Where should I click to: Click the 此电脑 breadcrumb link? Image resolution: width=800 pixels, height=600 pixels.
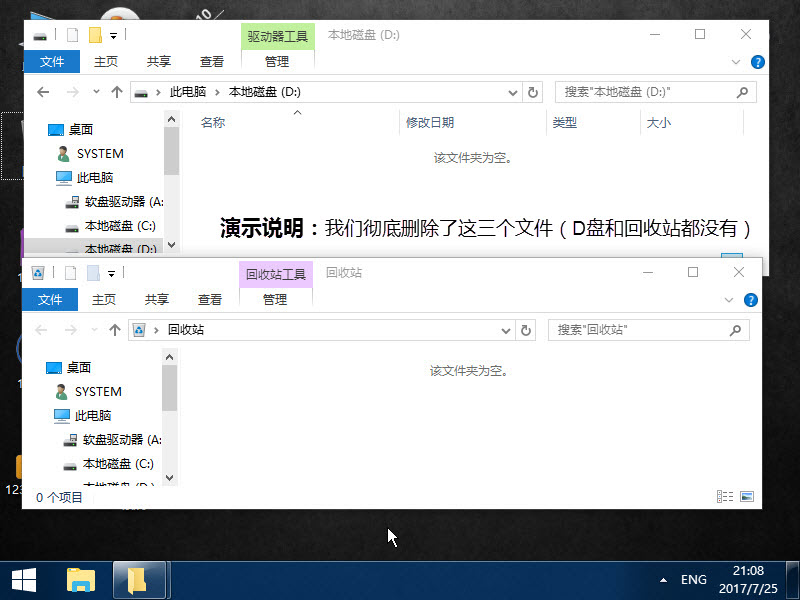click(x=189, y=92)
